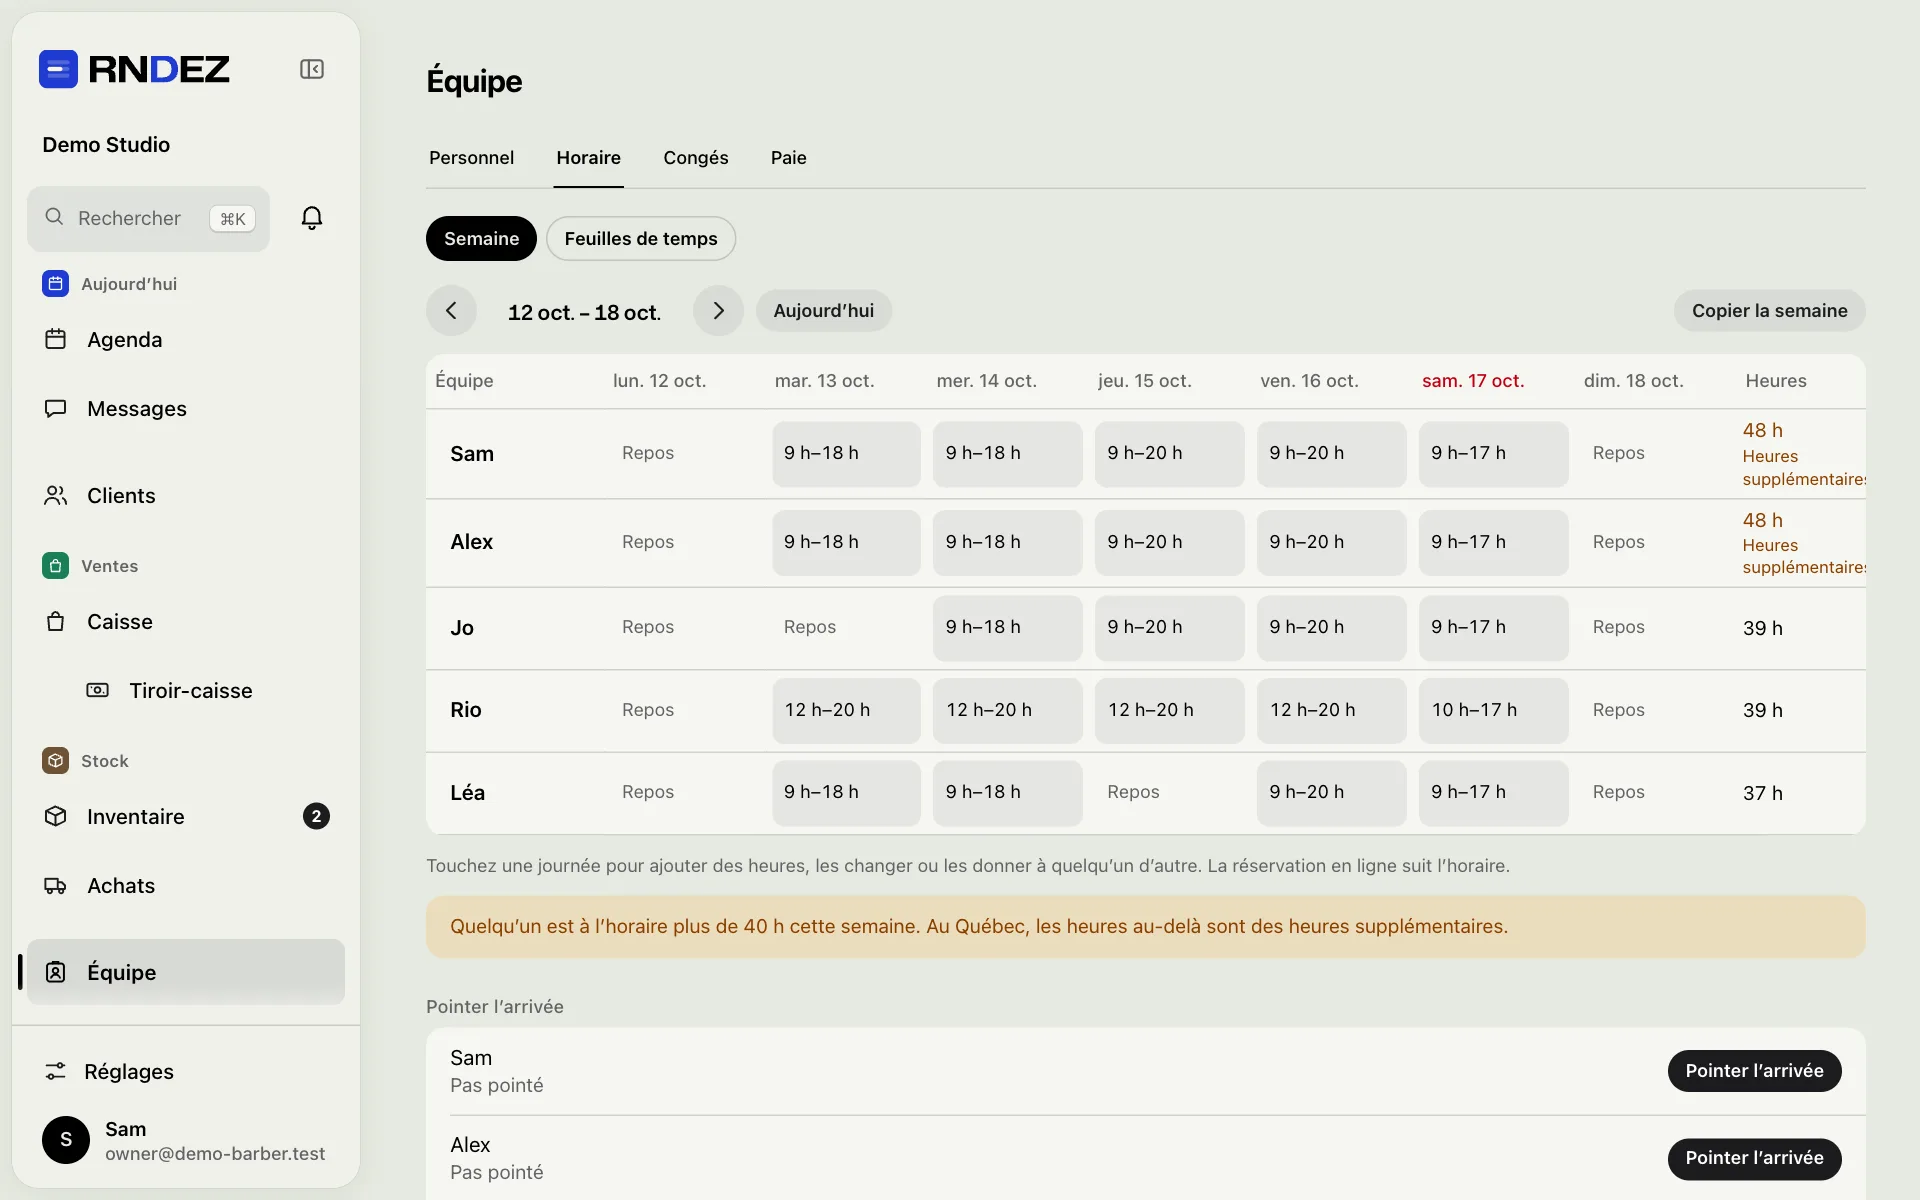Open Alex's Thursday 9 h–20 h shift

pyautogui.click(x=1169, y=543)
